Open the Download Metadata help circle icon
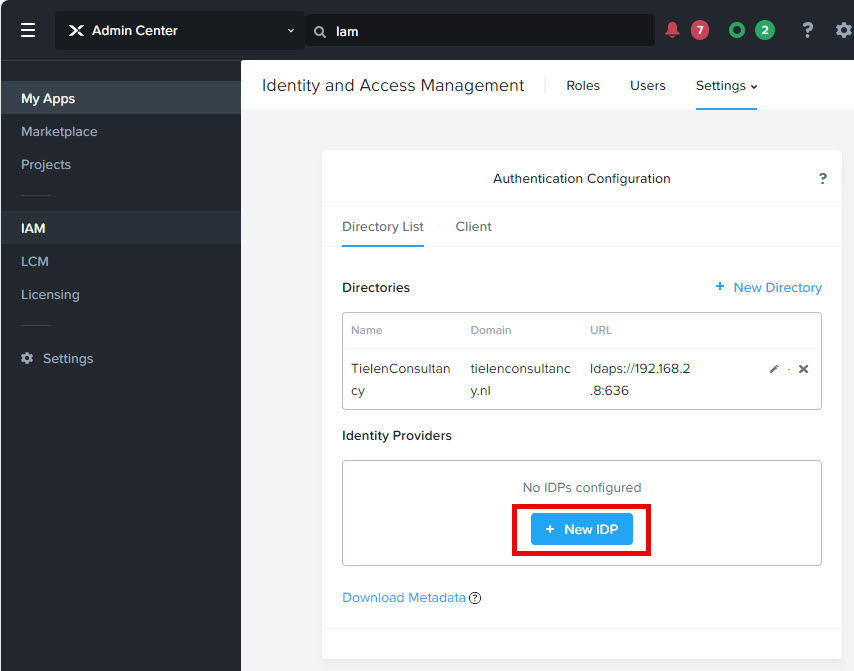854x671 pixels. 475,598
